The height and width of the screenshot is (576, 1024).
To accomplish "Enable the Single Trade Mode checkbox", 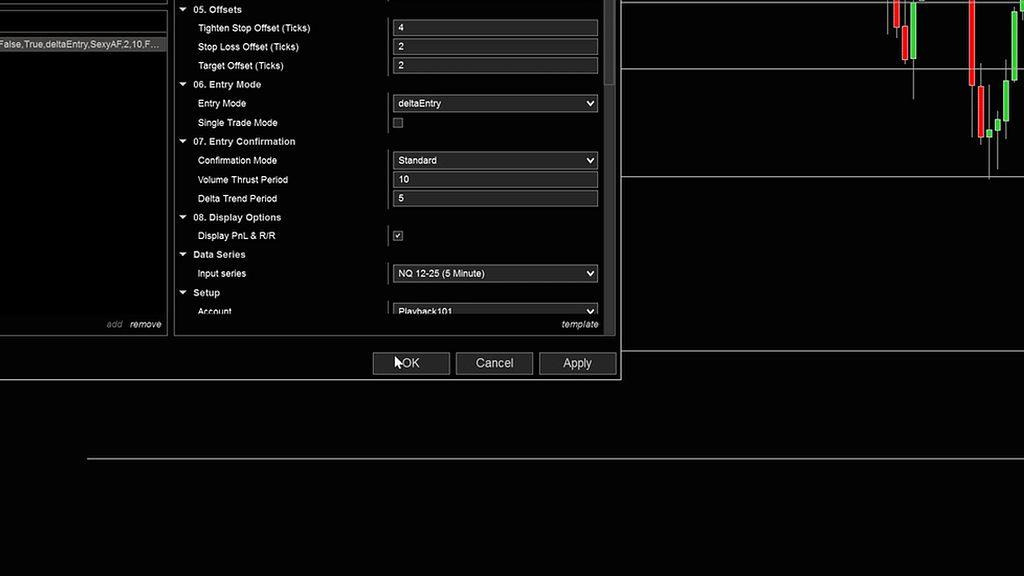I will [x=398, y=123].
